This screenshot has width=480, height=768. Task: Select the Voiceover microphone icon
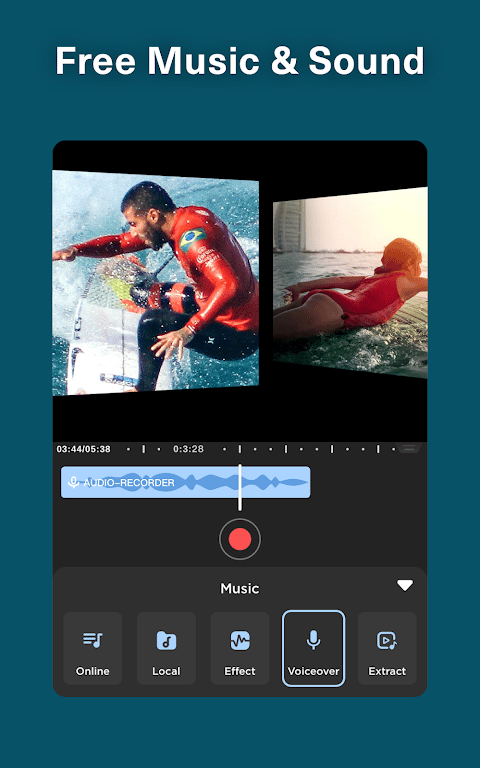[313, 640]
